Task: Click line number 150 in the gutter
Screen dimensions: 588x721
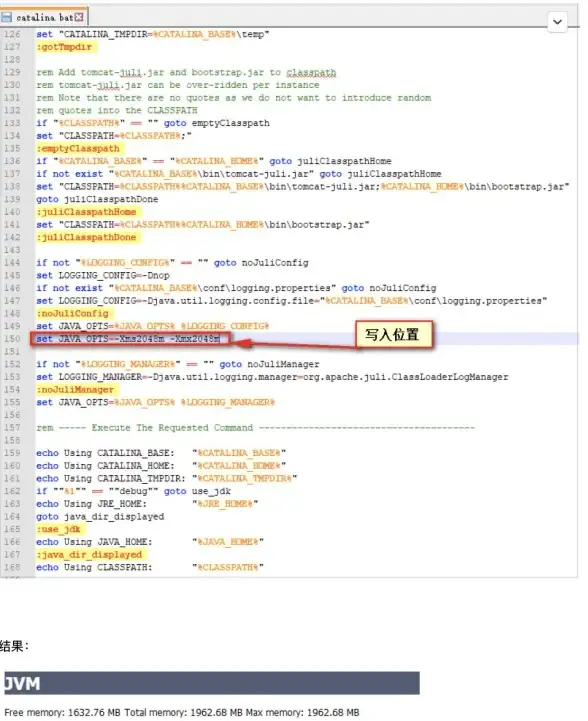Action: click(12, 339)
